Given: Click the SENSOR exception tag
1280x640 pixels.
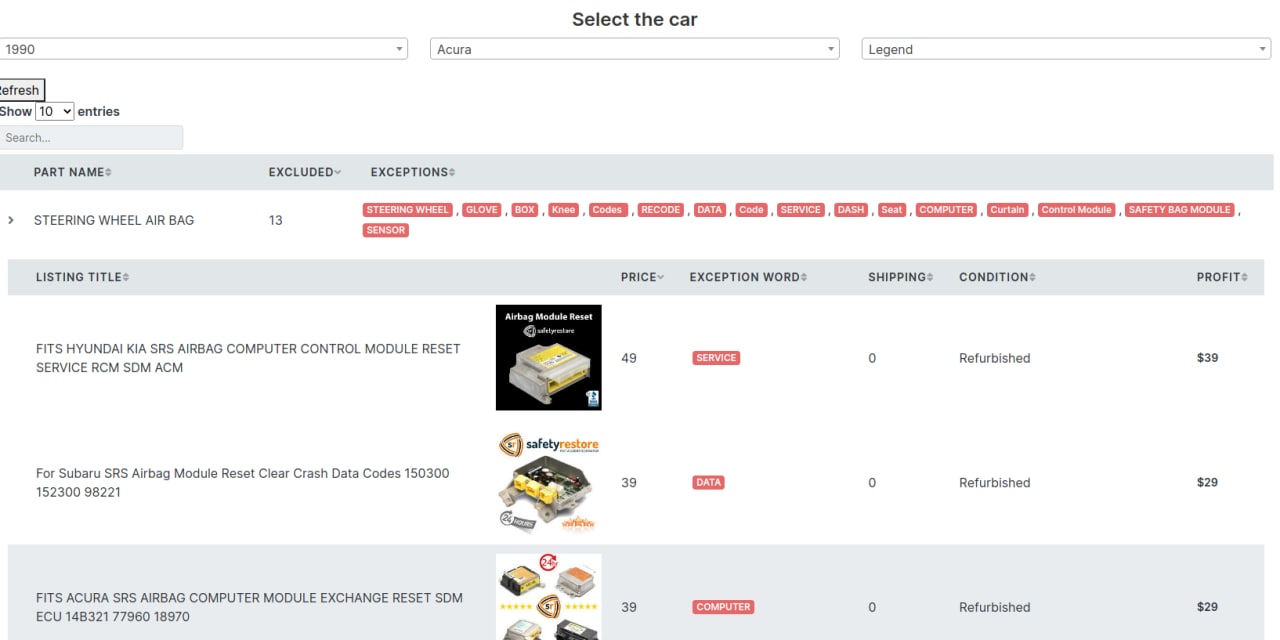Looking at the screenshot, I should click(x=386, y=230).
